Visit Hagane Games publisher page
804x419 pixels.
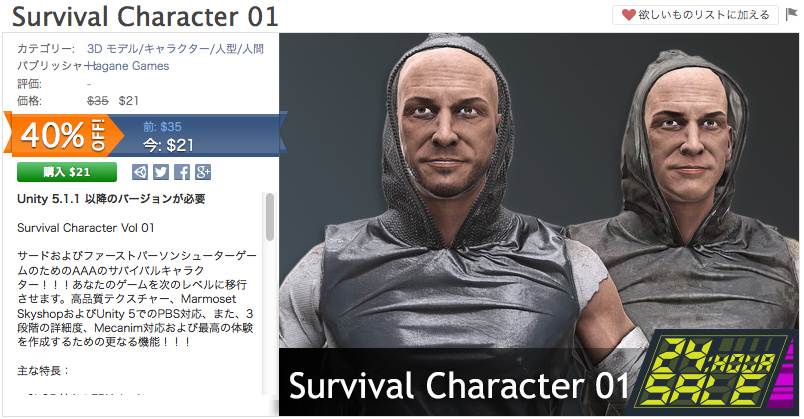(128, 66)
